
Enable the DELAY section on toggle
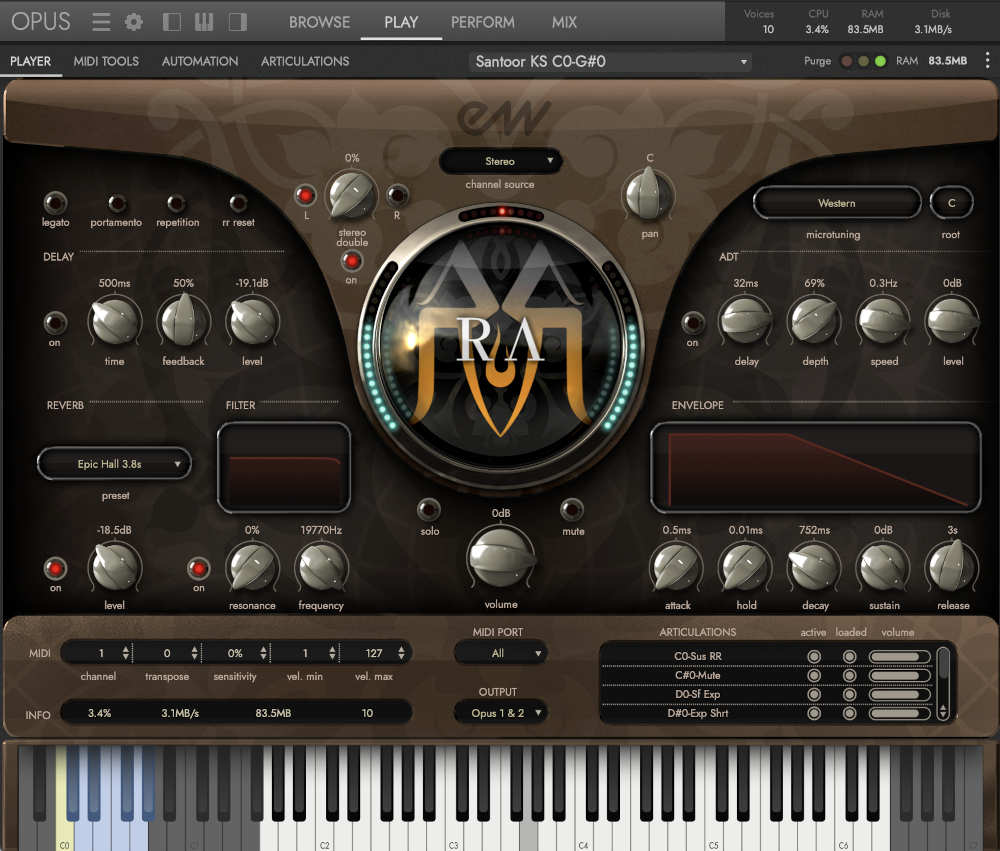tap(54, 325)
